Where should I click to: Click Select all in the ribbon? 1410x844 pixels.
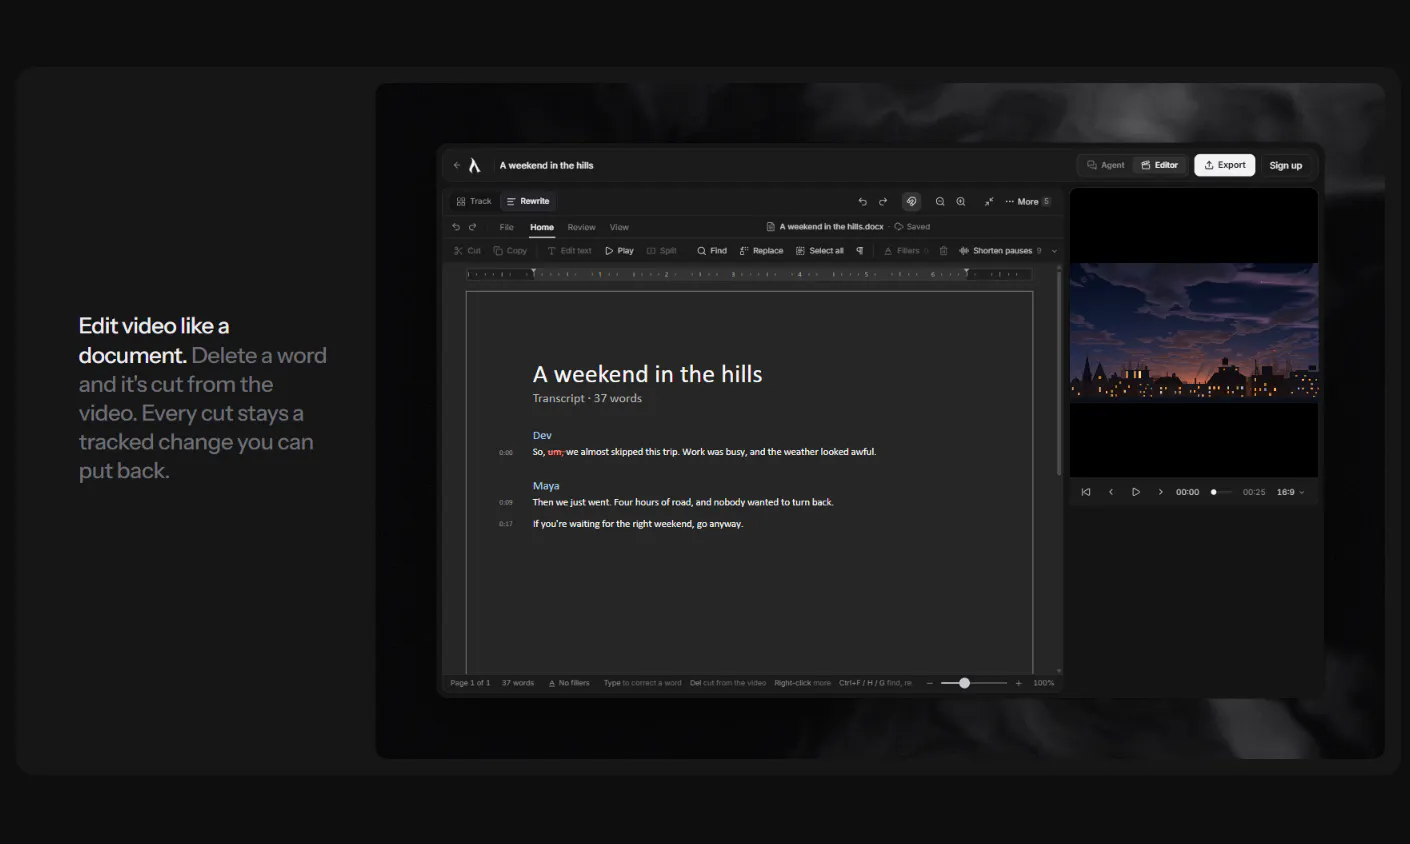pos(820,251)
